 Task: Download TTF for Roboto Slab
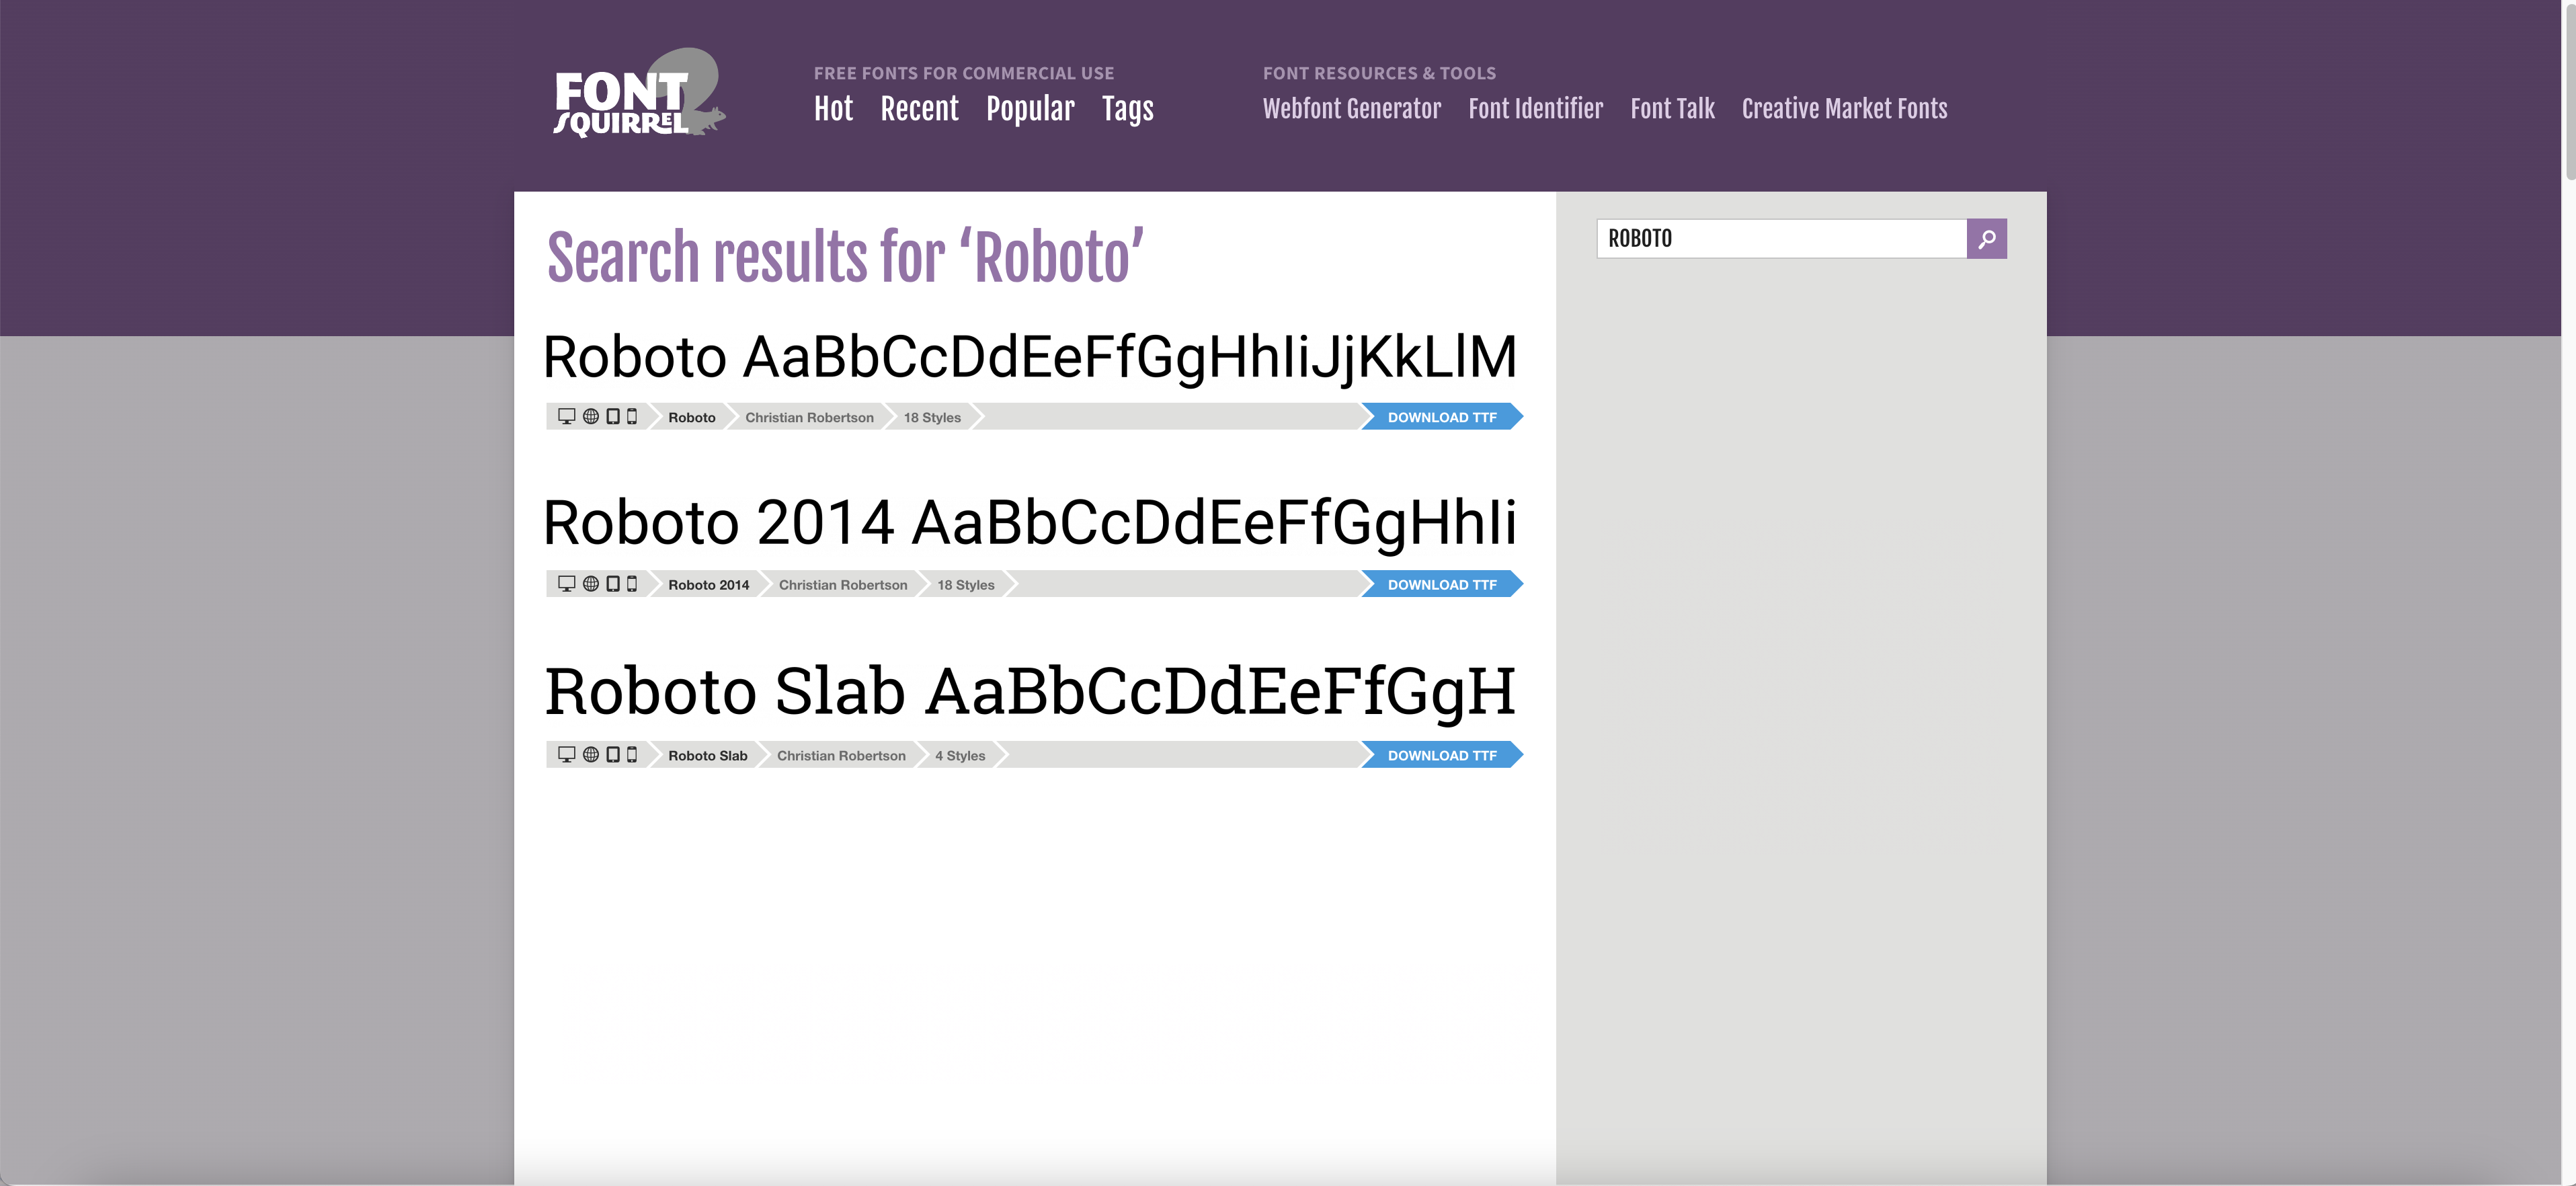click(x=1442, y=755)
